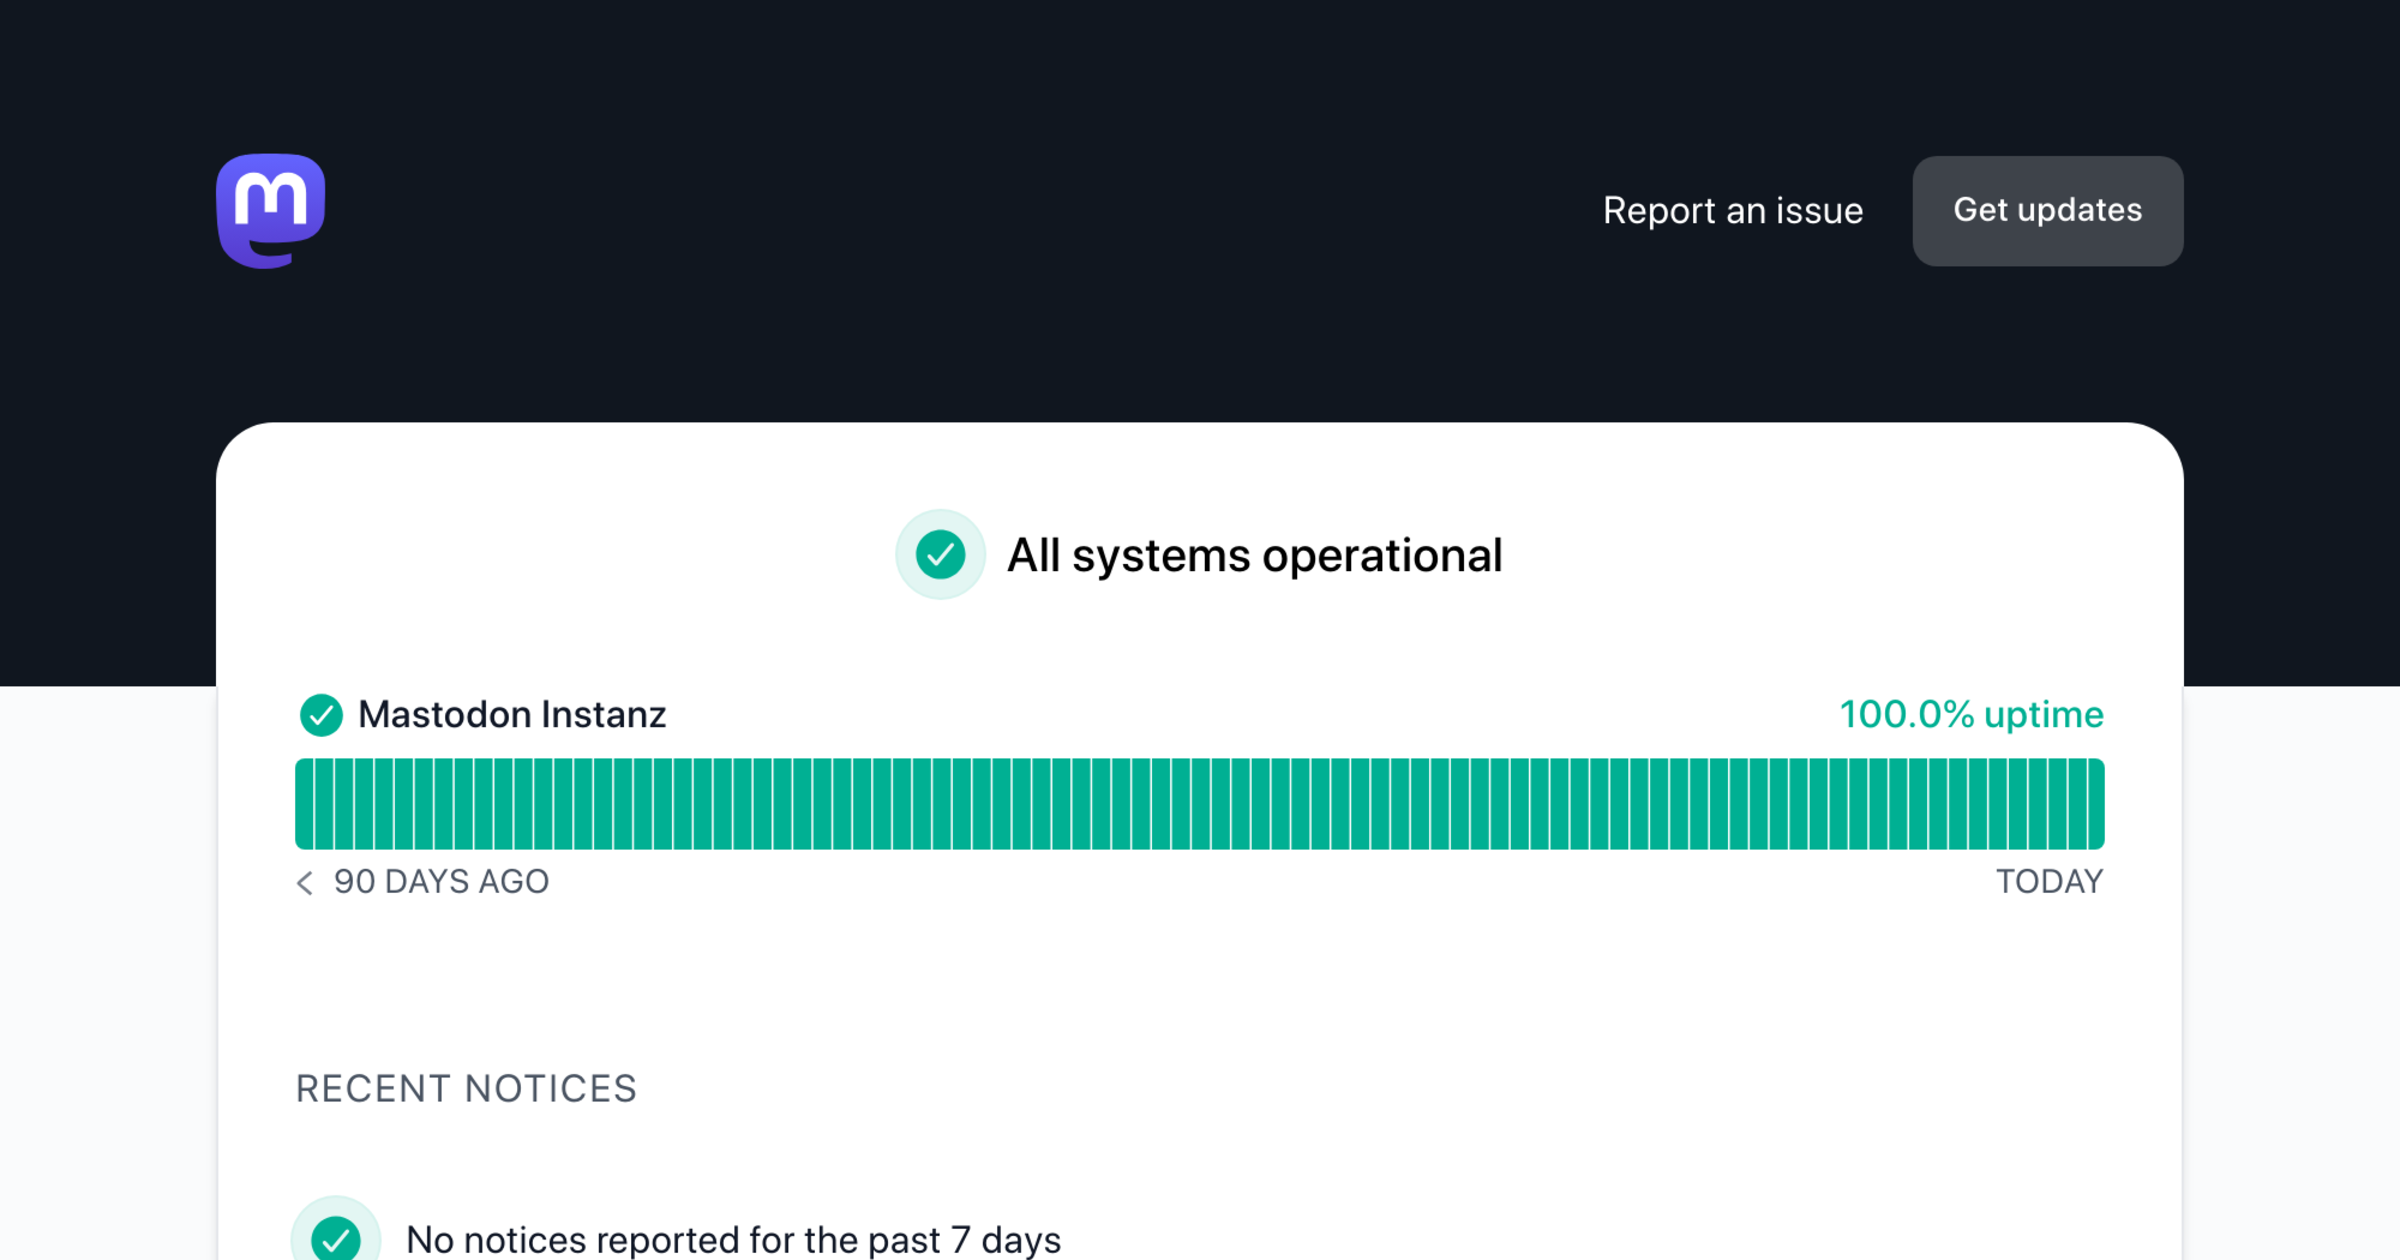Click the first (leftmost) uptime bar segment

(304, 804)
